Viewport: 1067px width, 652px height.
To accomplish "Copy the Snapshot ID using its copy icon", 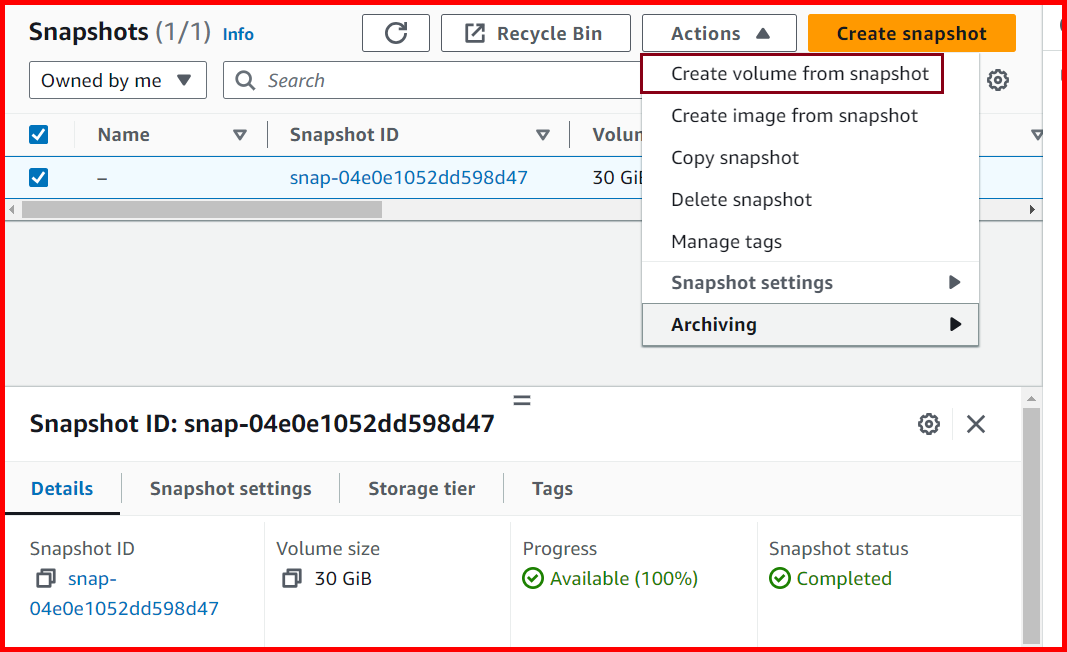I will click(37, 578).
